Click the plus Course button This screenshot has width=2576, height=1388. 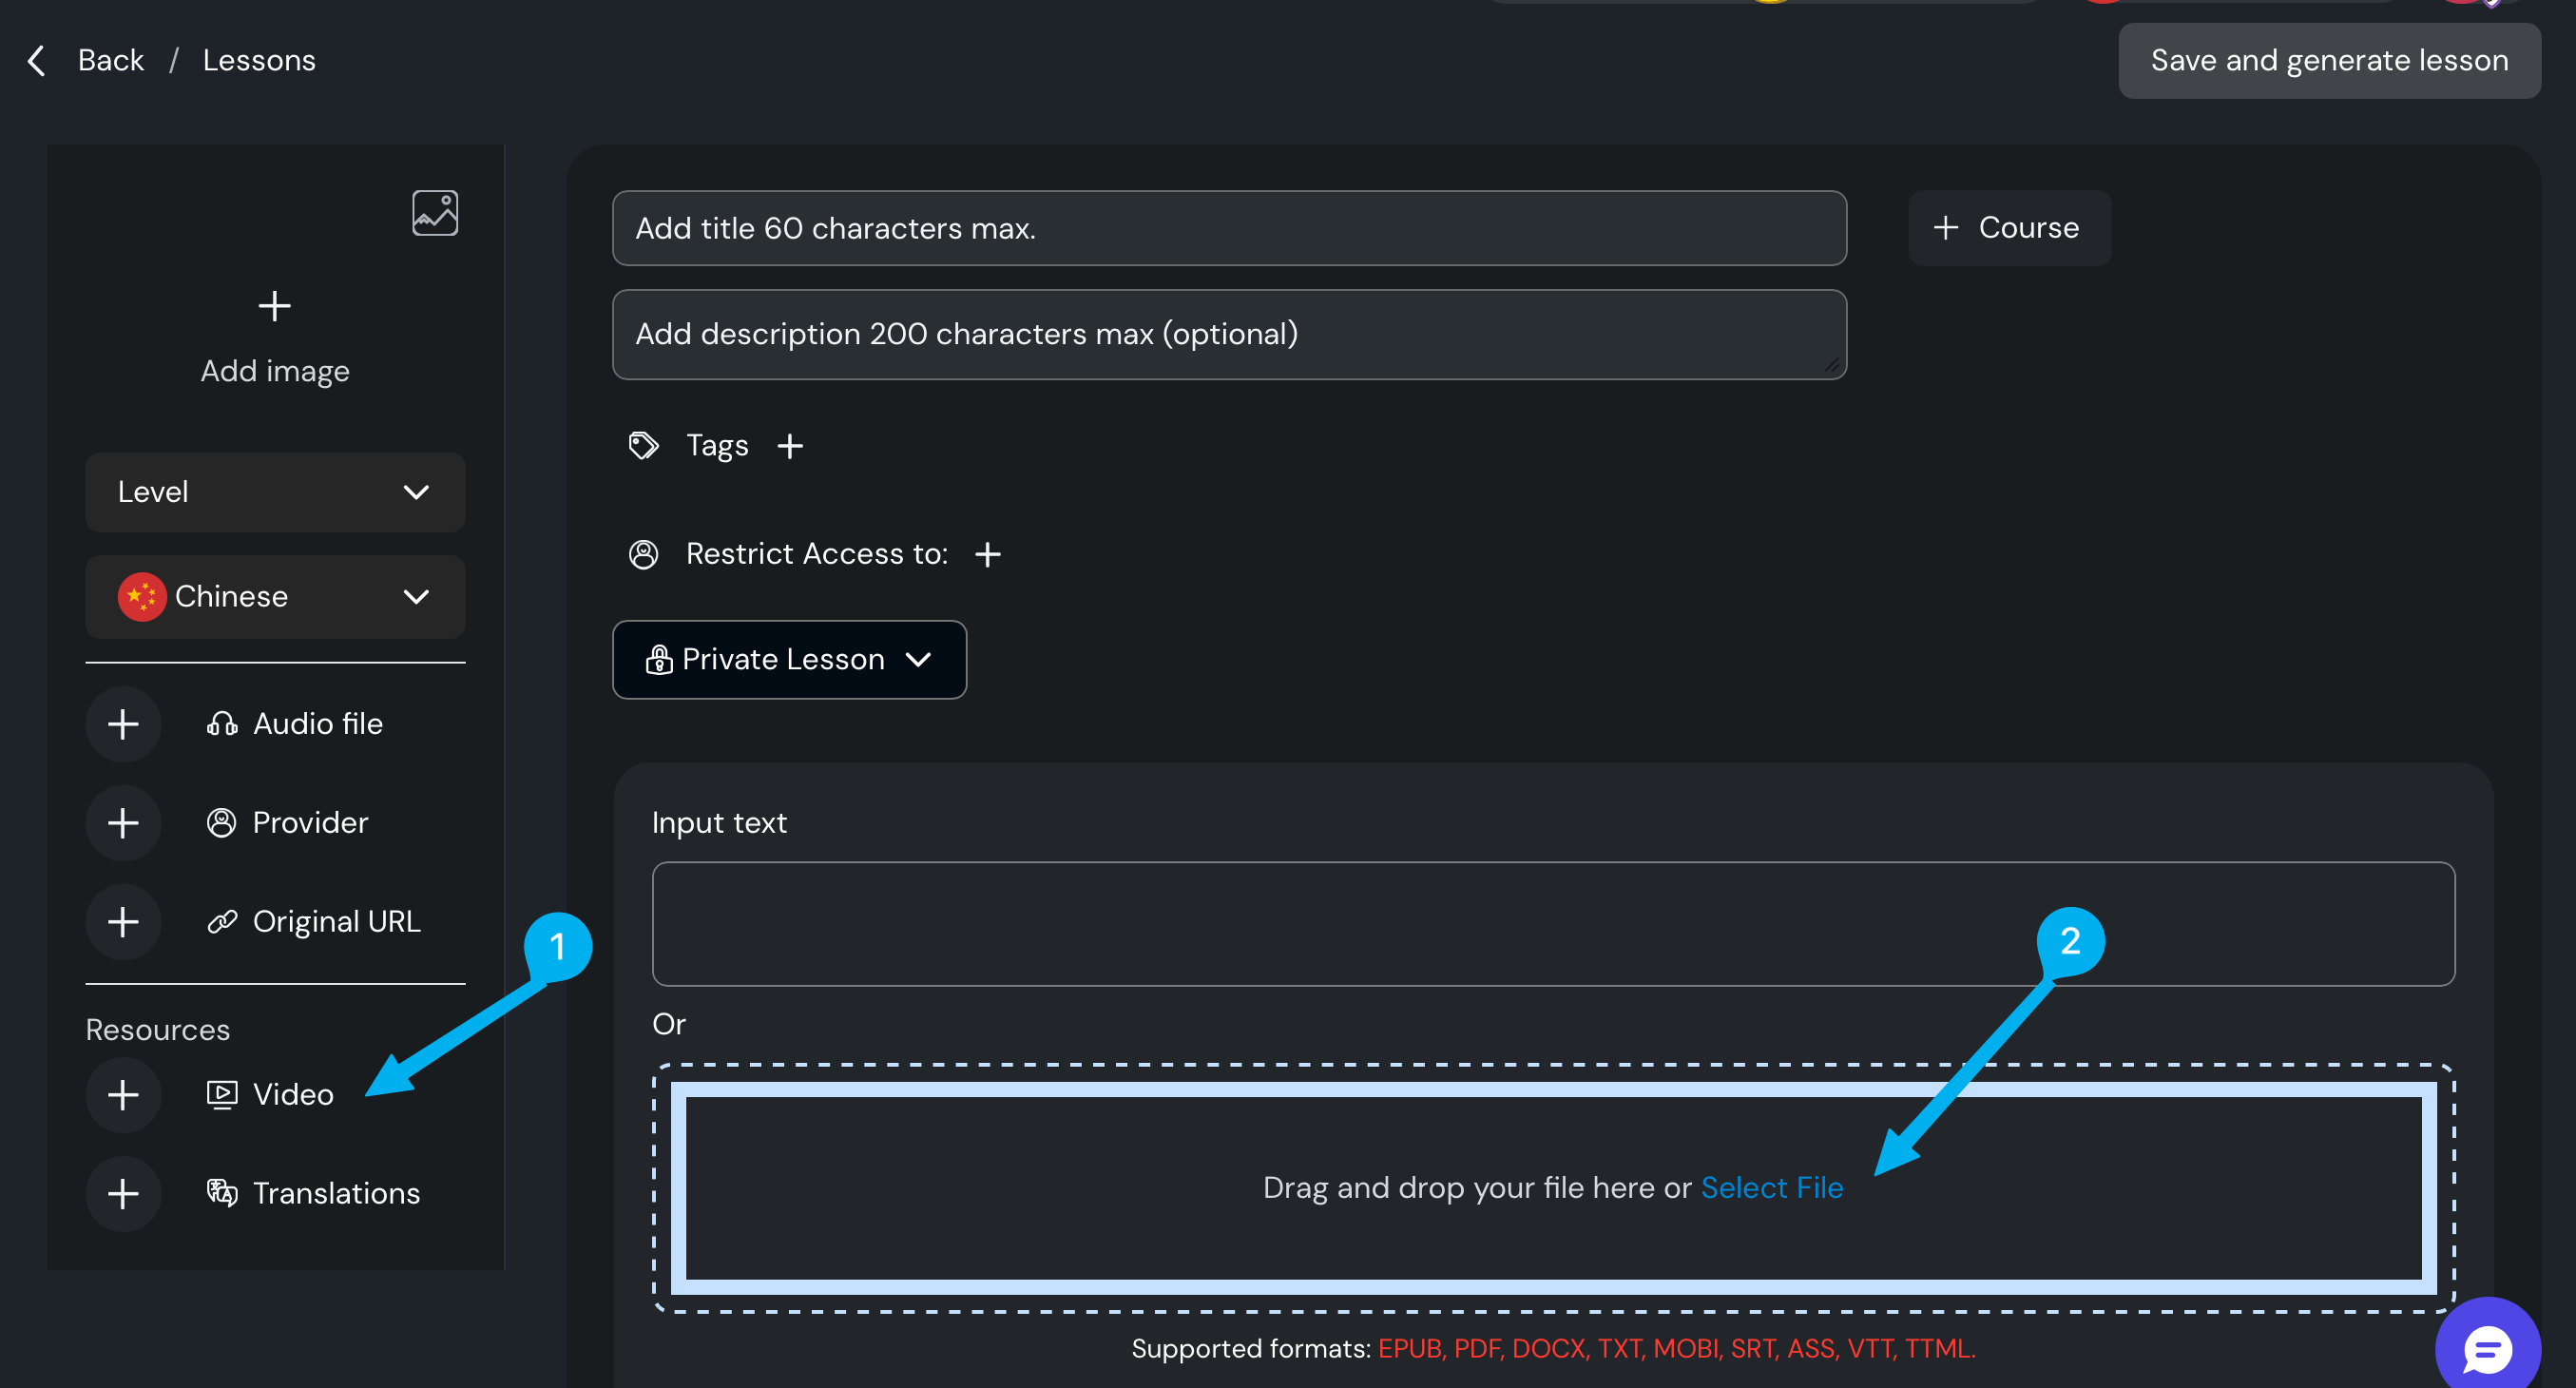2009,228
